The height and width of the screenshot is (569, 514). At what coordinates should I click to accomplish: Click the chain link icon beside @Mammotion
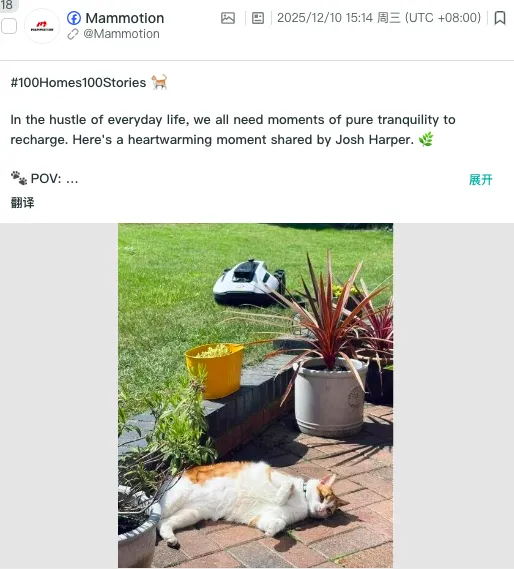[x=73, y=34]
